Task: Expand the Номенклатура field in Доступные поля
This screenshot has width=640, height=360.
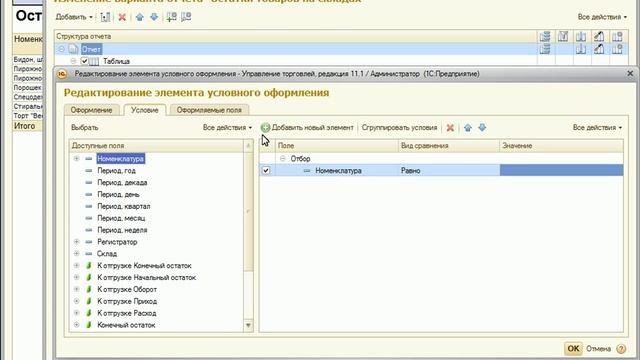Action: coord(76,159)
